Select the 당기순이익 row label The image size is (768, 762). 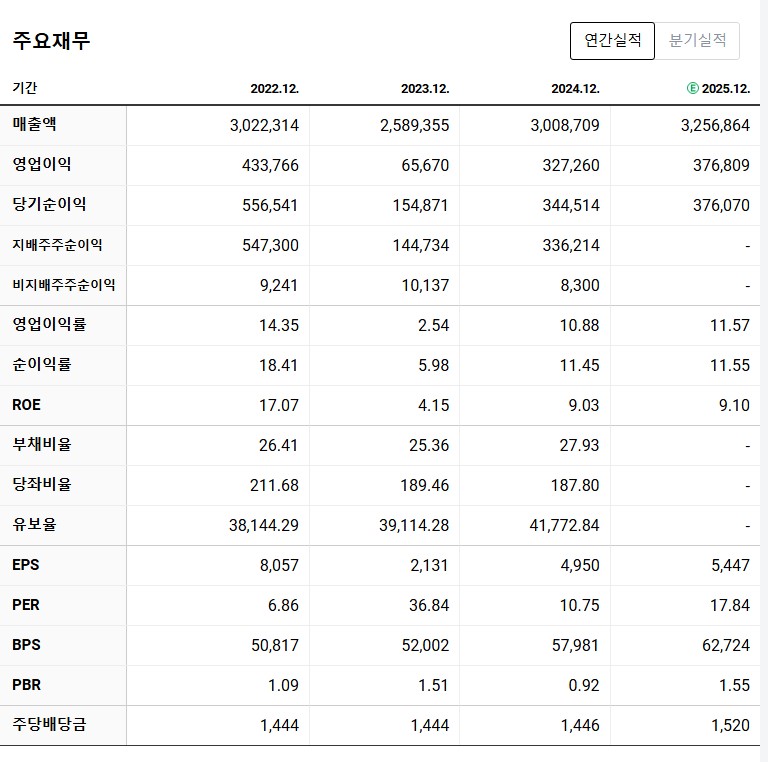(x=49, y=204)
